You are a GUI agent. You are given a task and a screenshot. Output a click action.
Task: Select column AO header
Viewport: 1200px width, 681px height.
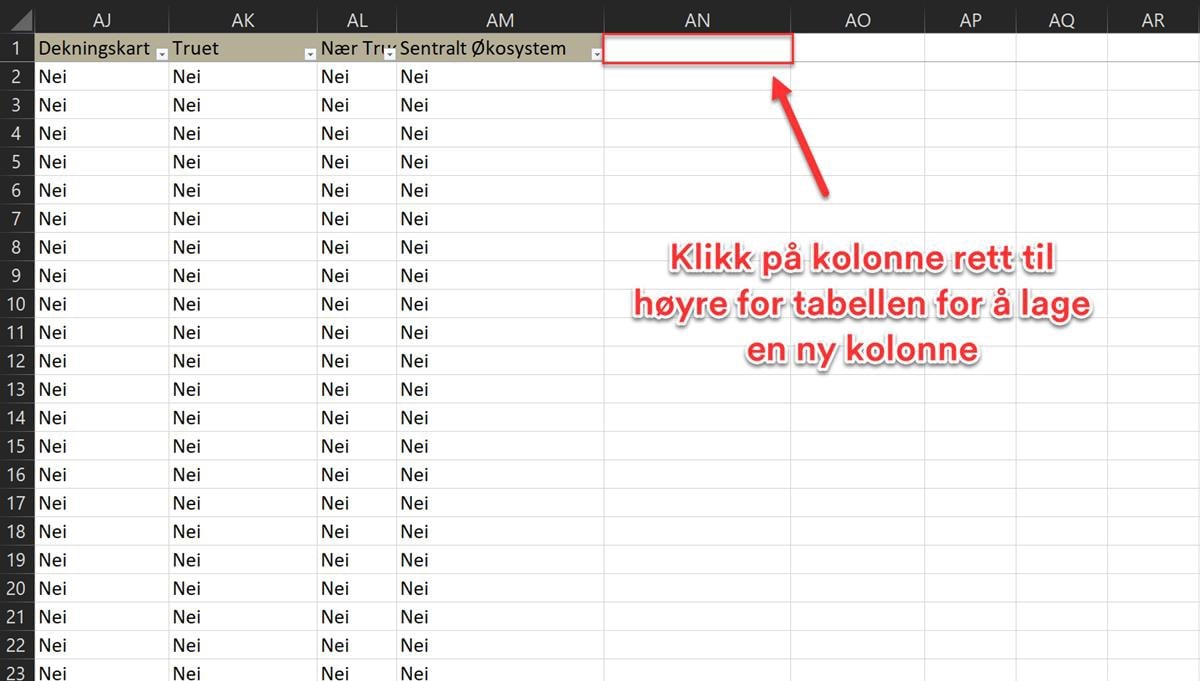click(x=857, y=20)
